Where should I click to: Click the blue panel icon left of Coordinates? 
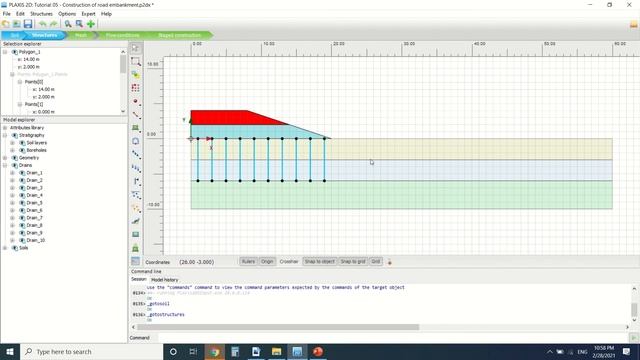coord(136,261)
